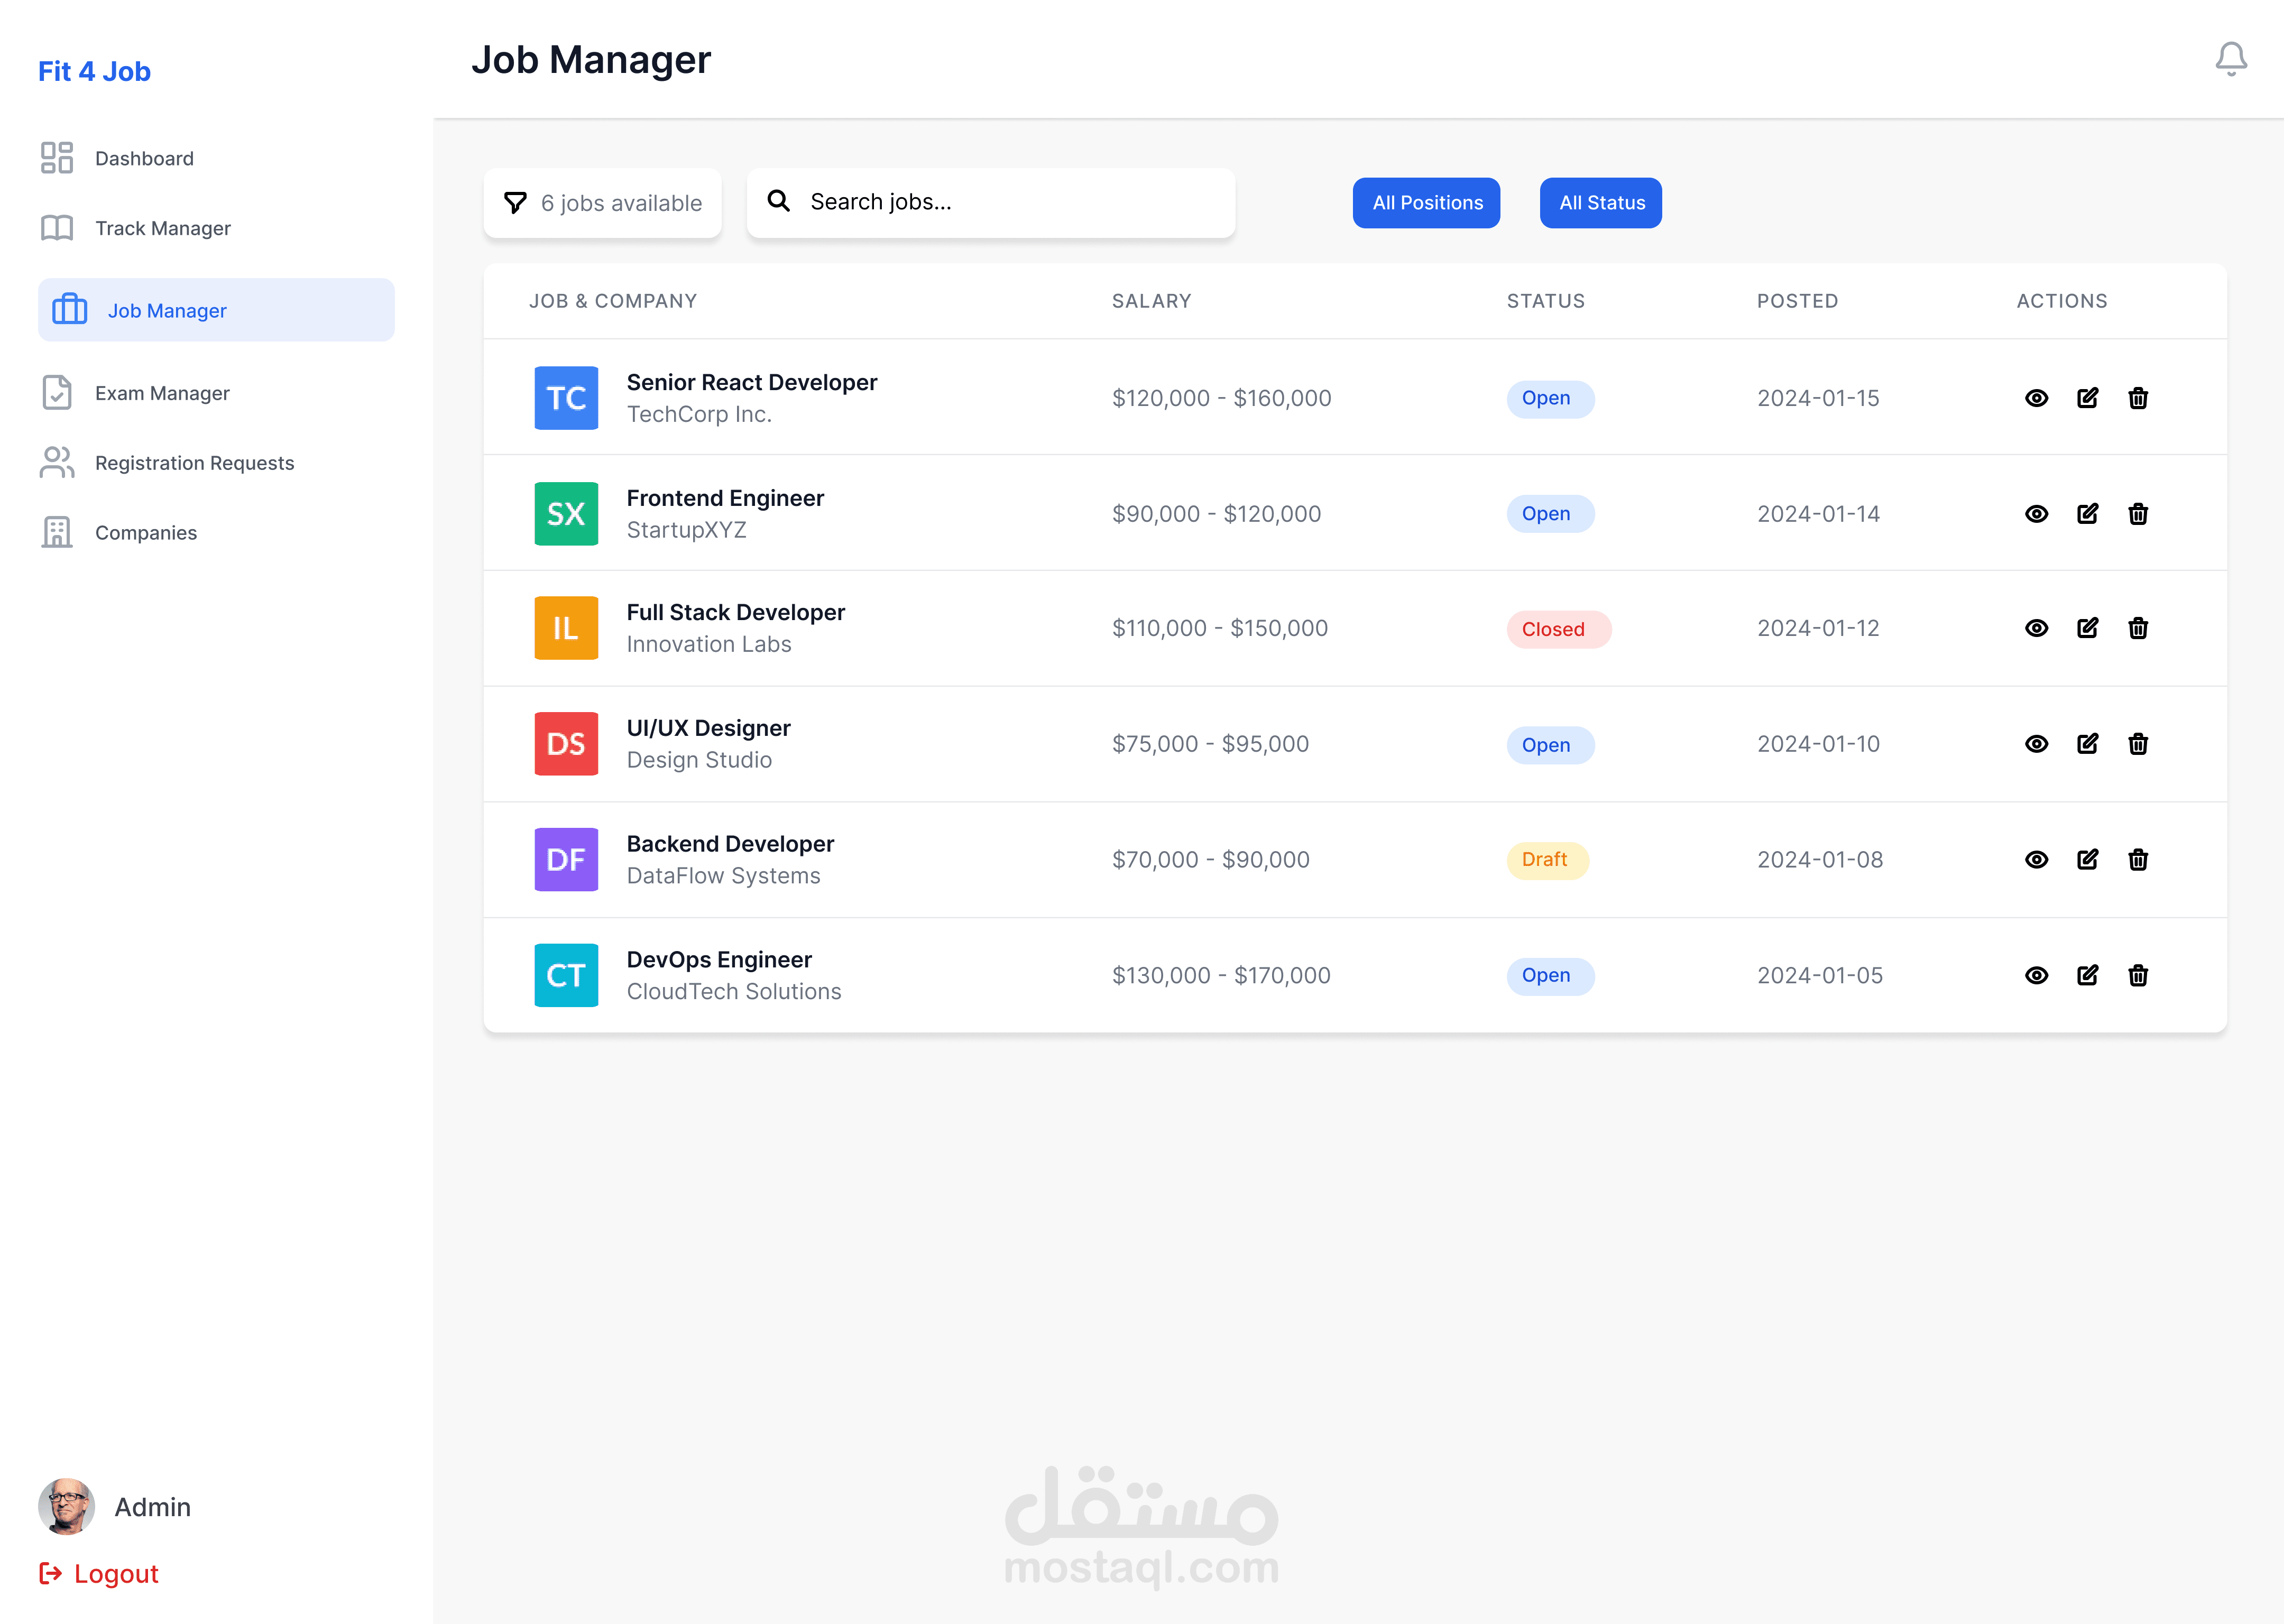
Task: Click the Search jobs input field
Action: [1010, 202]
